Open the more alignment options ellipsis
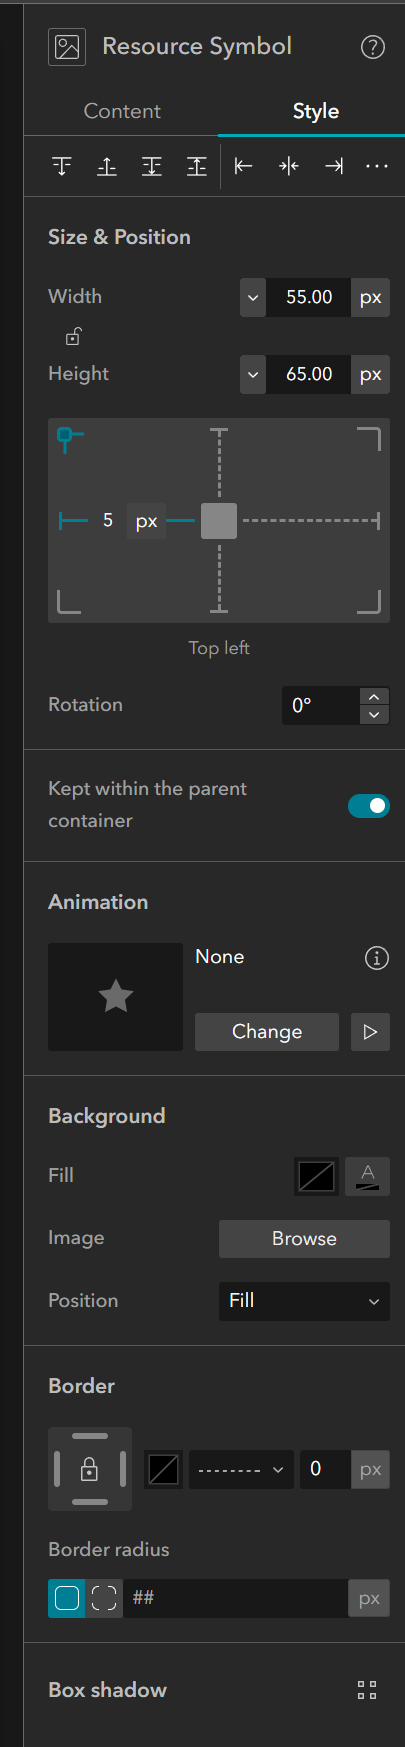This screenshot has height=1747, width=405. [377, 166]
